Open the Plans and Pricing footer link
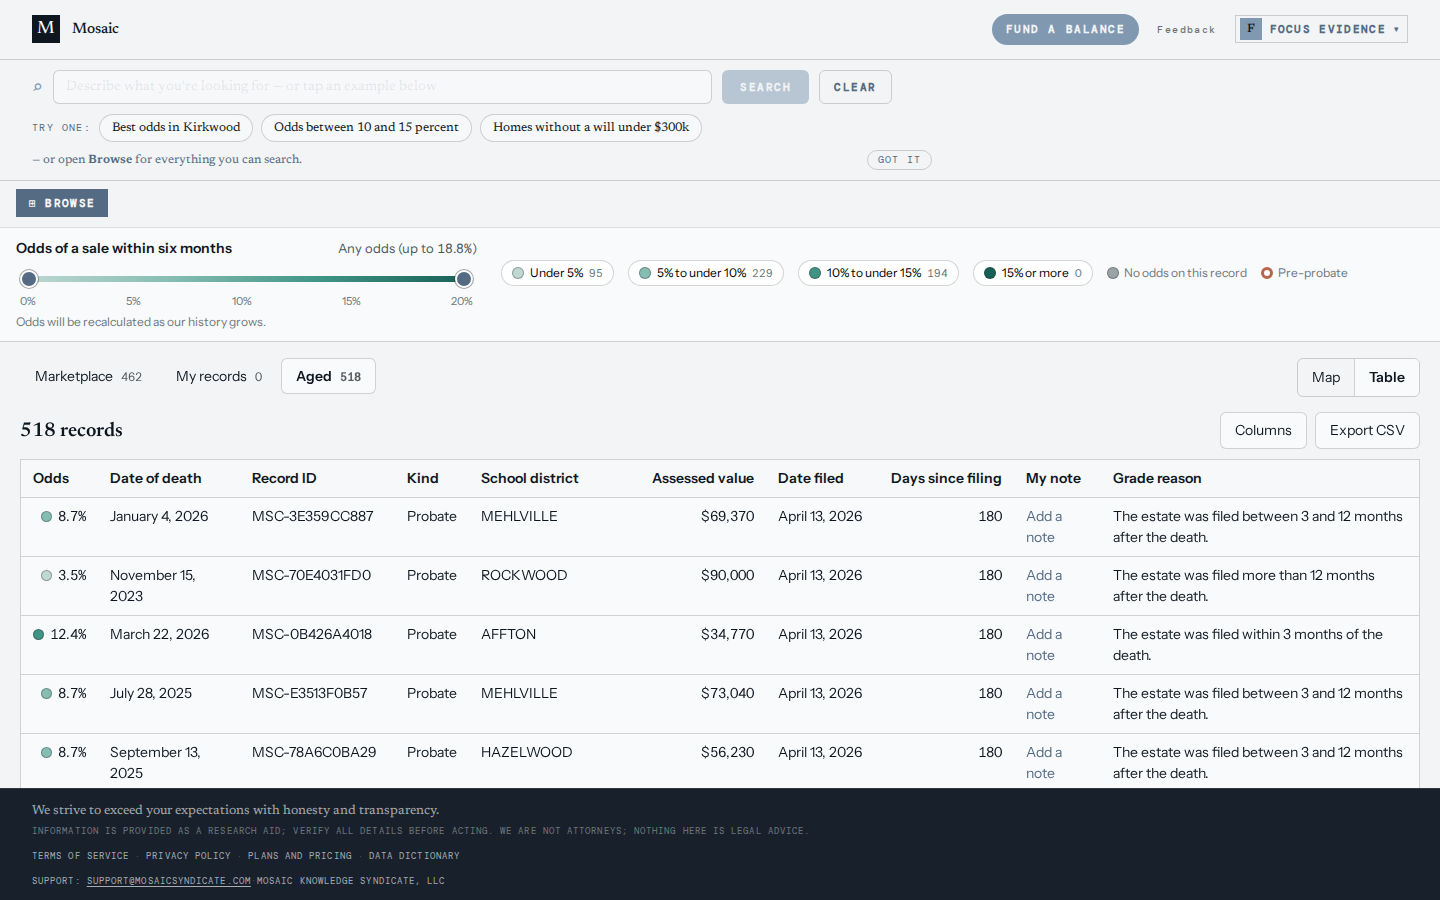This screenshot has height=900, width=1440. coord(300,856)
